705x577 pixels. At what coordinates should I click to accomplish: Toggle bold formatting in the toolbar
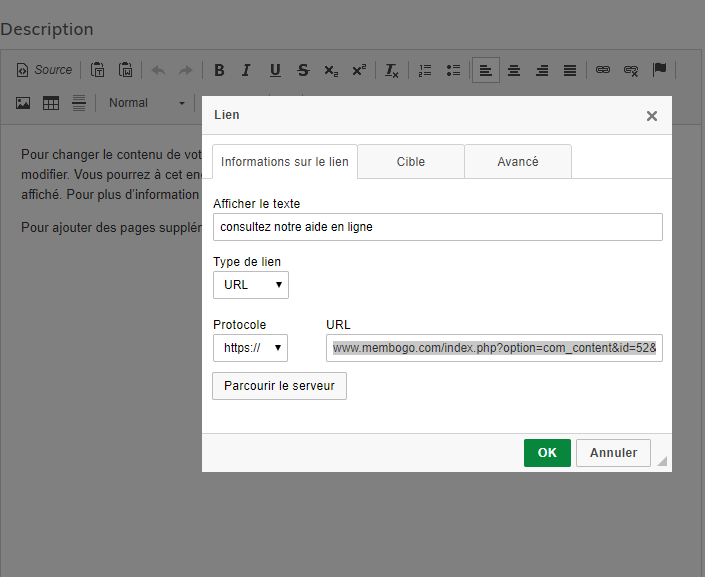coord(219,70)
